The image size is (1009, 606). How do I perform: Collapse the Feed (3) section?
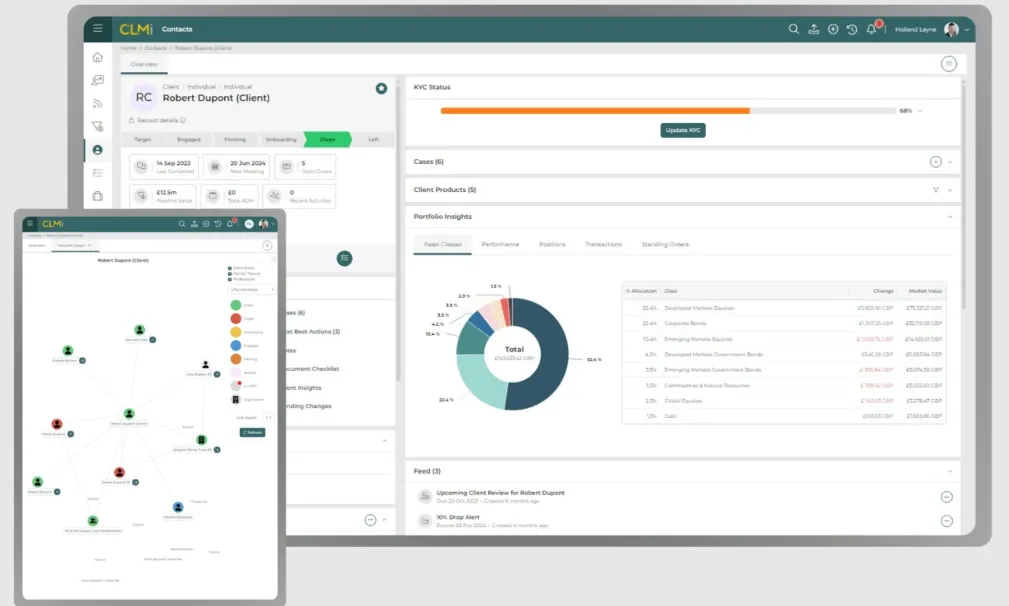950,472
